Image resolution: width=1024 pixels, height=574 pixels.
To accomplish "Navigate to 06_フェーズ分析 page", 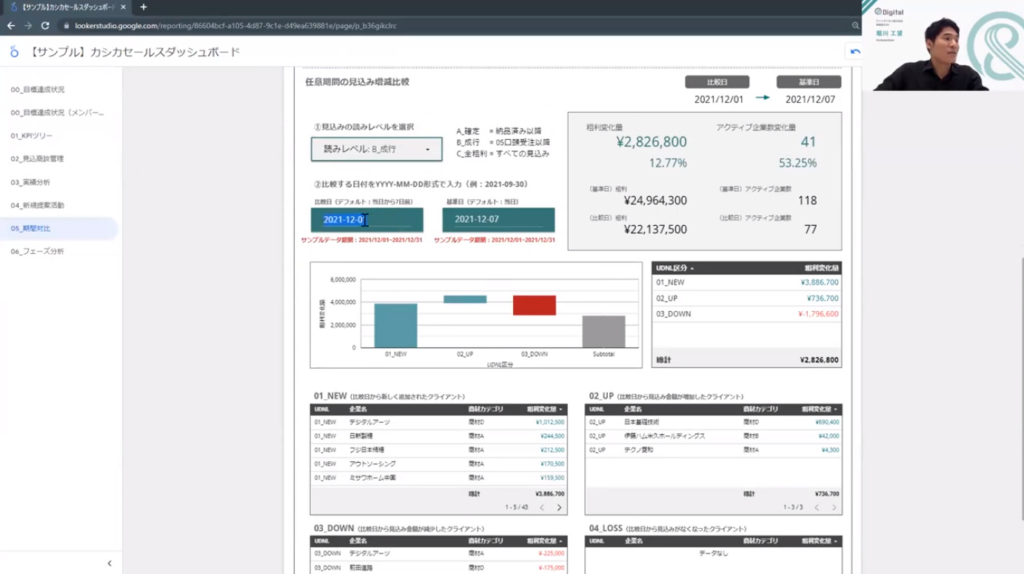I will click(x=37, y=251).
